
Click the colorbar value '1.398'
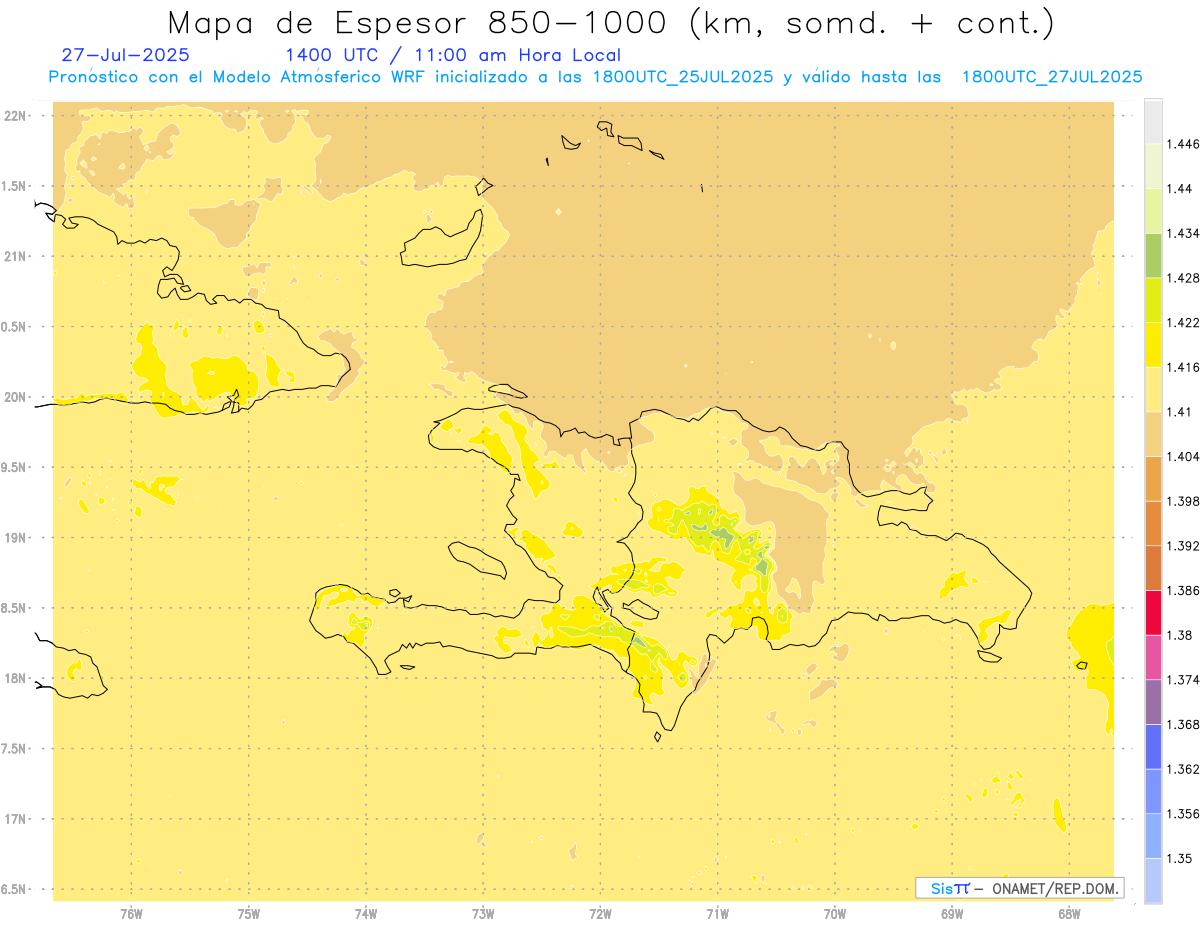coord(1182,501)
